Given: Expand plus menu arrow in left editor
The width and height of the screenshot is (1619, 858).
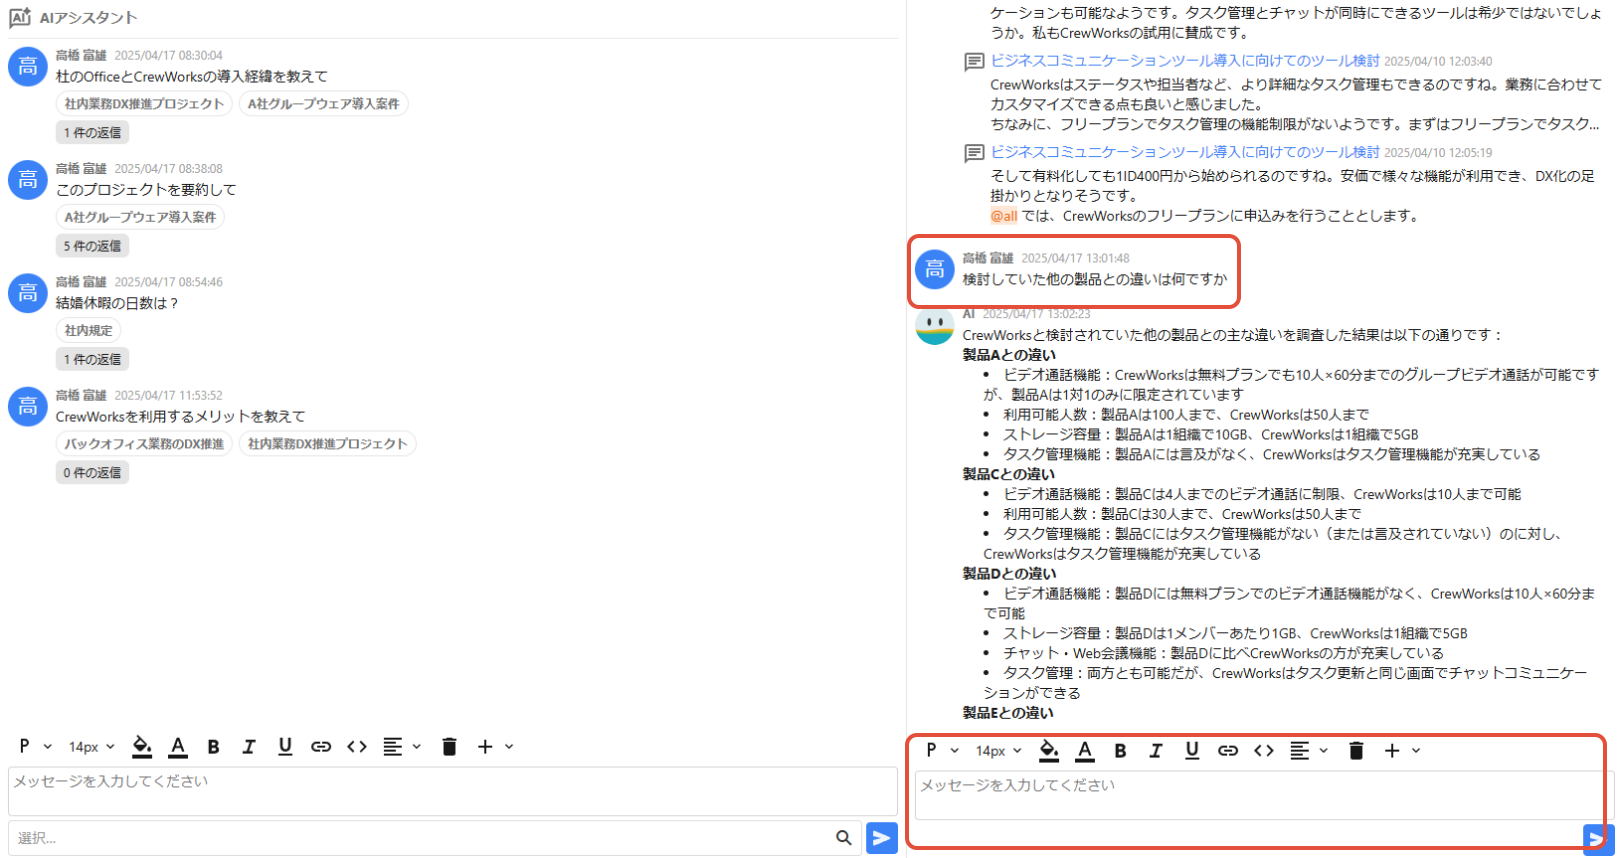Looking at the screenshot, I should (509, 747).
